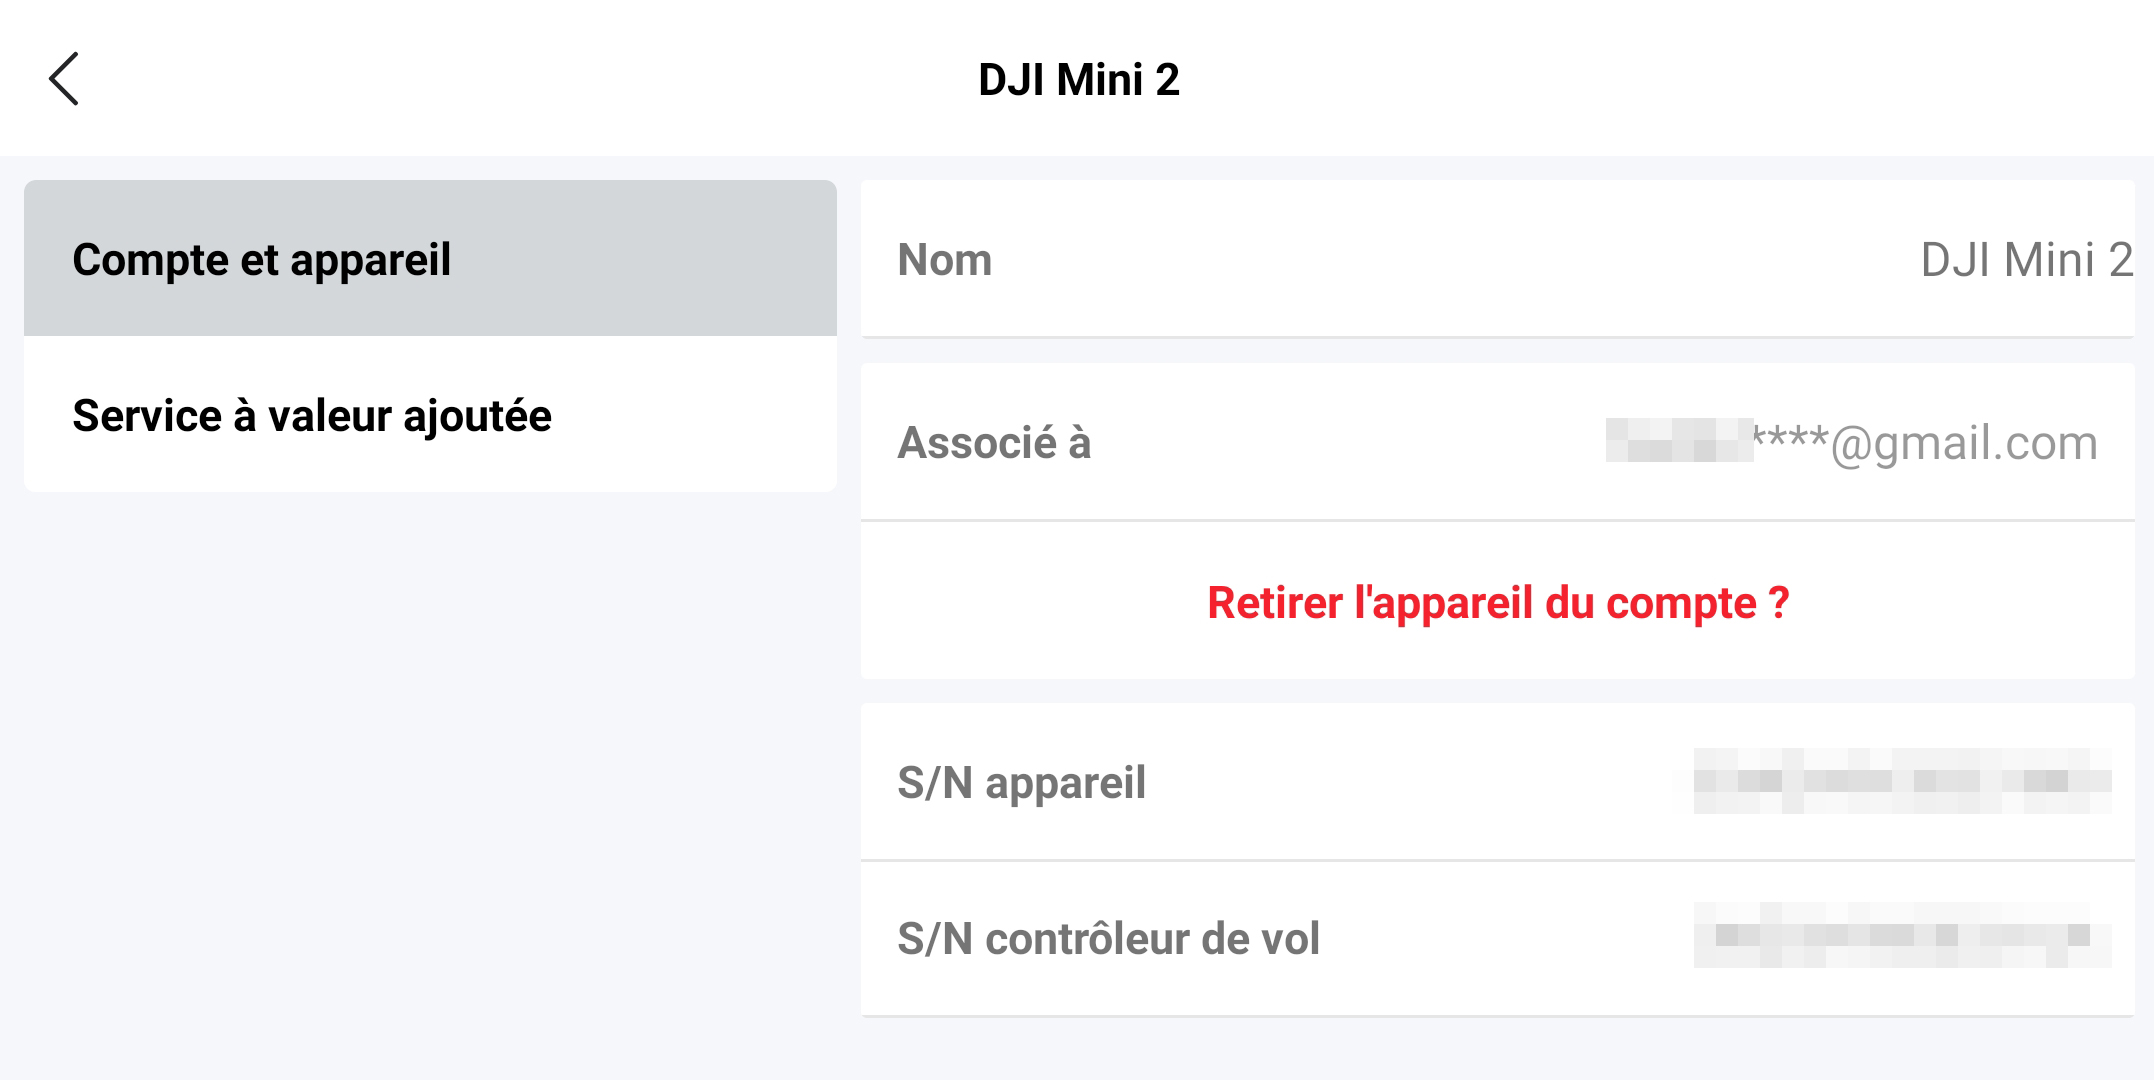Viewport: 2154px width, 1080px height.
Task: Tap the S/N appareil label
Action: [x=1021, y=782]
